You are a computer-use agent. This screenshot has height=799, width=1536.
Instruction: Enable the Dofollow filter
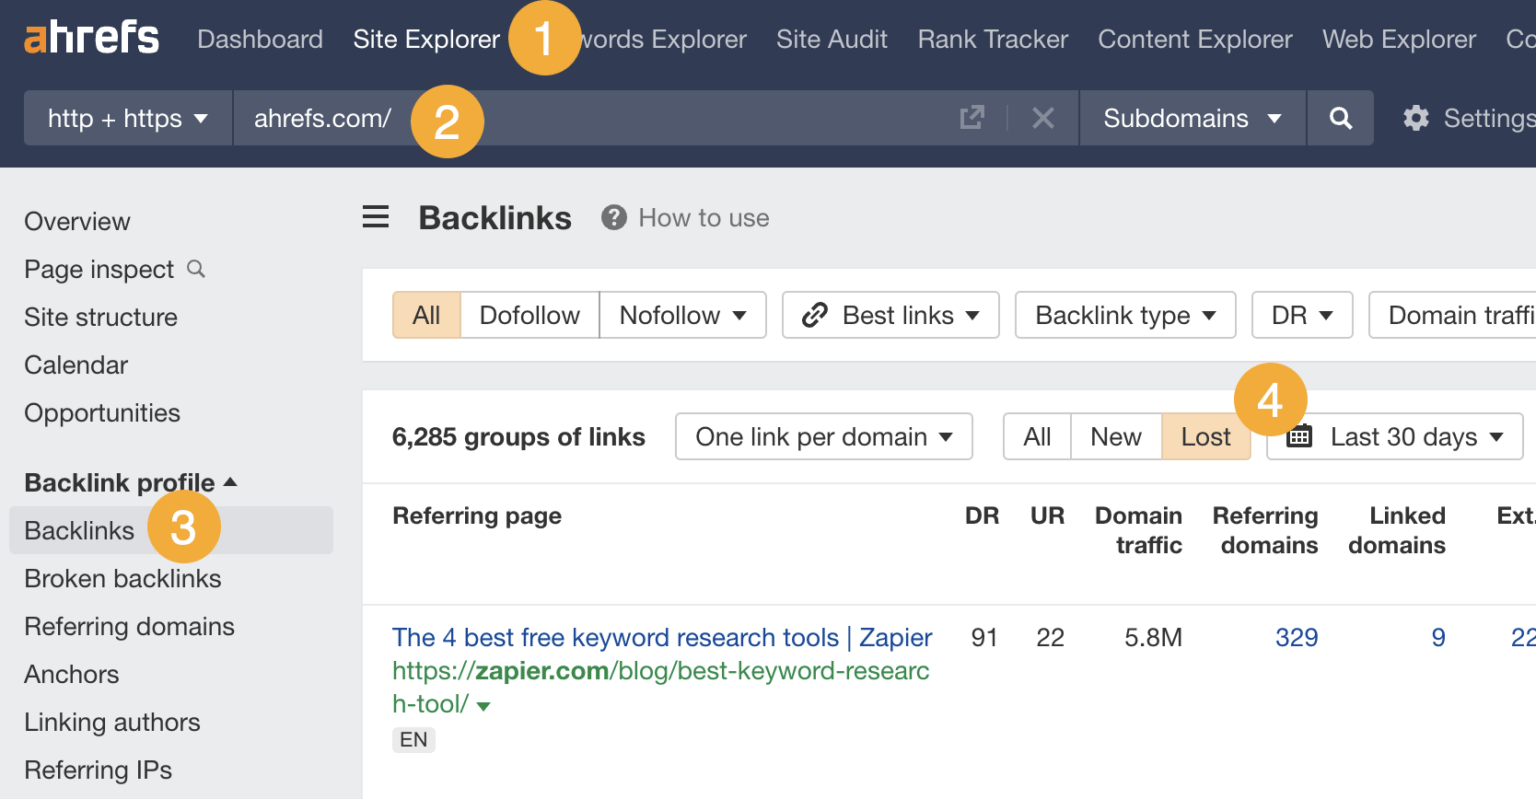[529, 315]
